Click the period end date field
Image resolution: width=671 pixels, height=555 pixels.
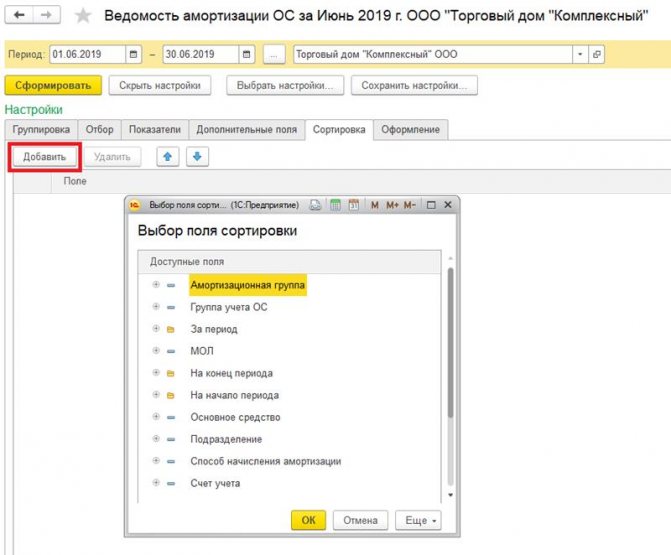click(201, 54)
